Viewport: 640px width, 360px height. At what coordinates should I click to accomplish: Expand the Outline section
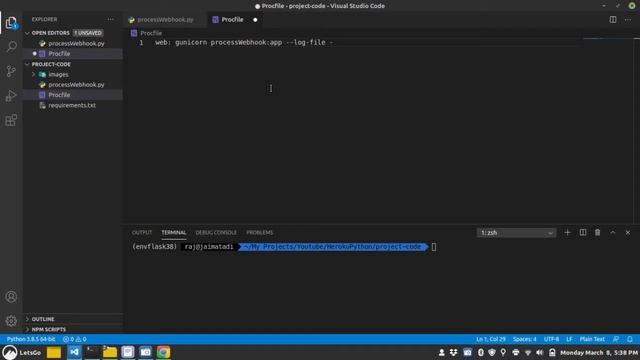[42, 319]
